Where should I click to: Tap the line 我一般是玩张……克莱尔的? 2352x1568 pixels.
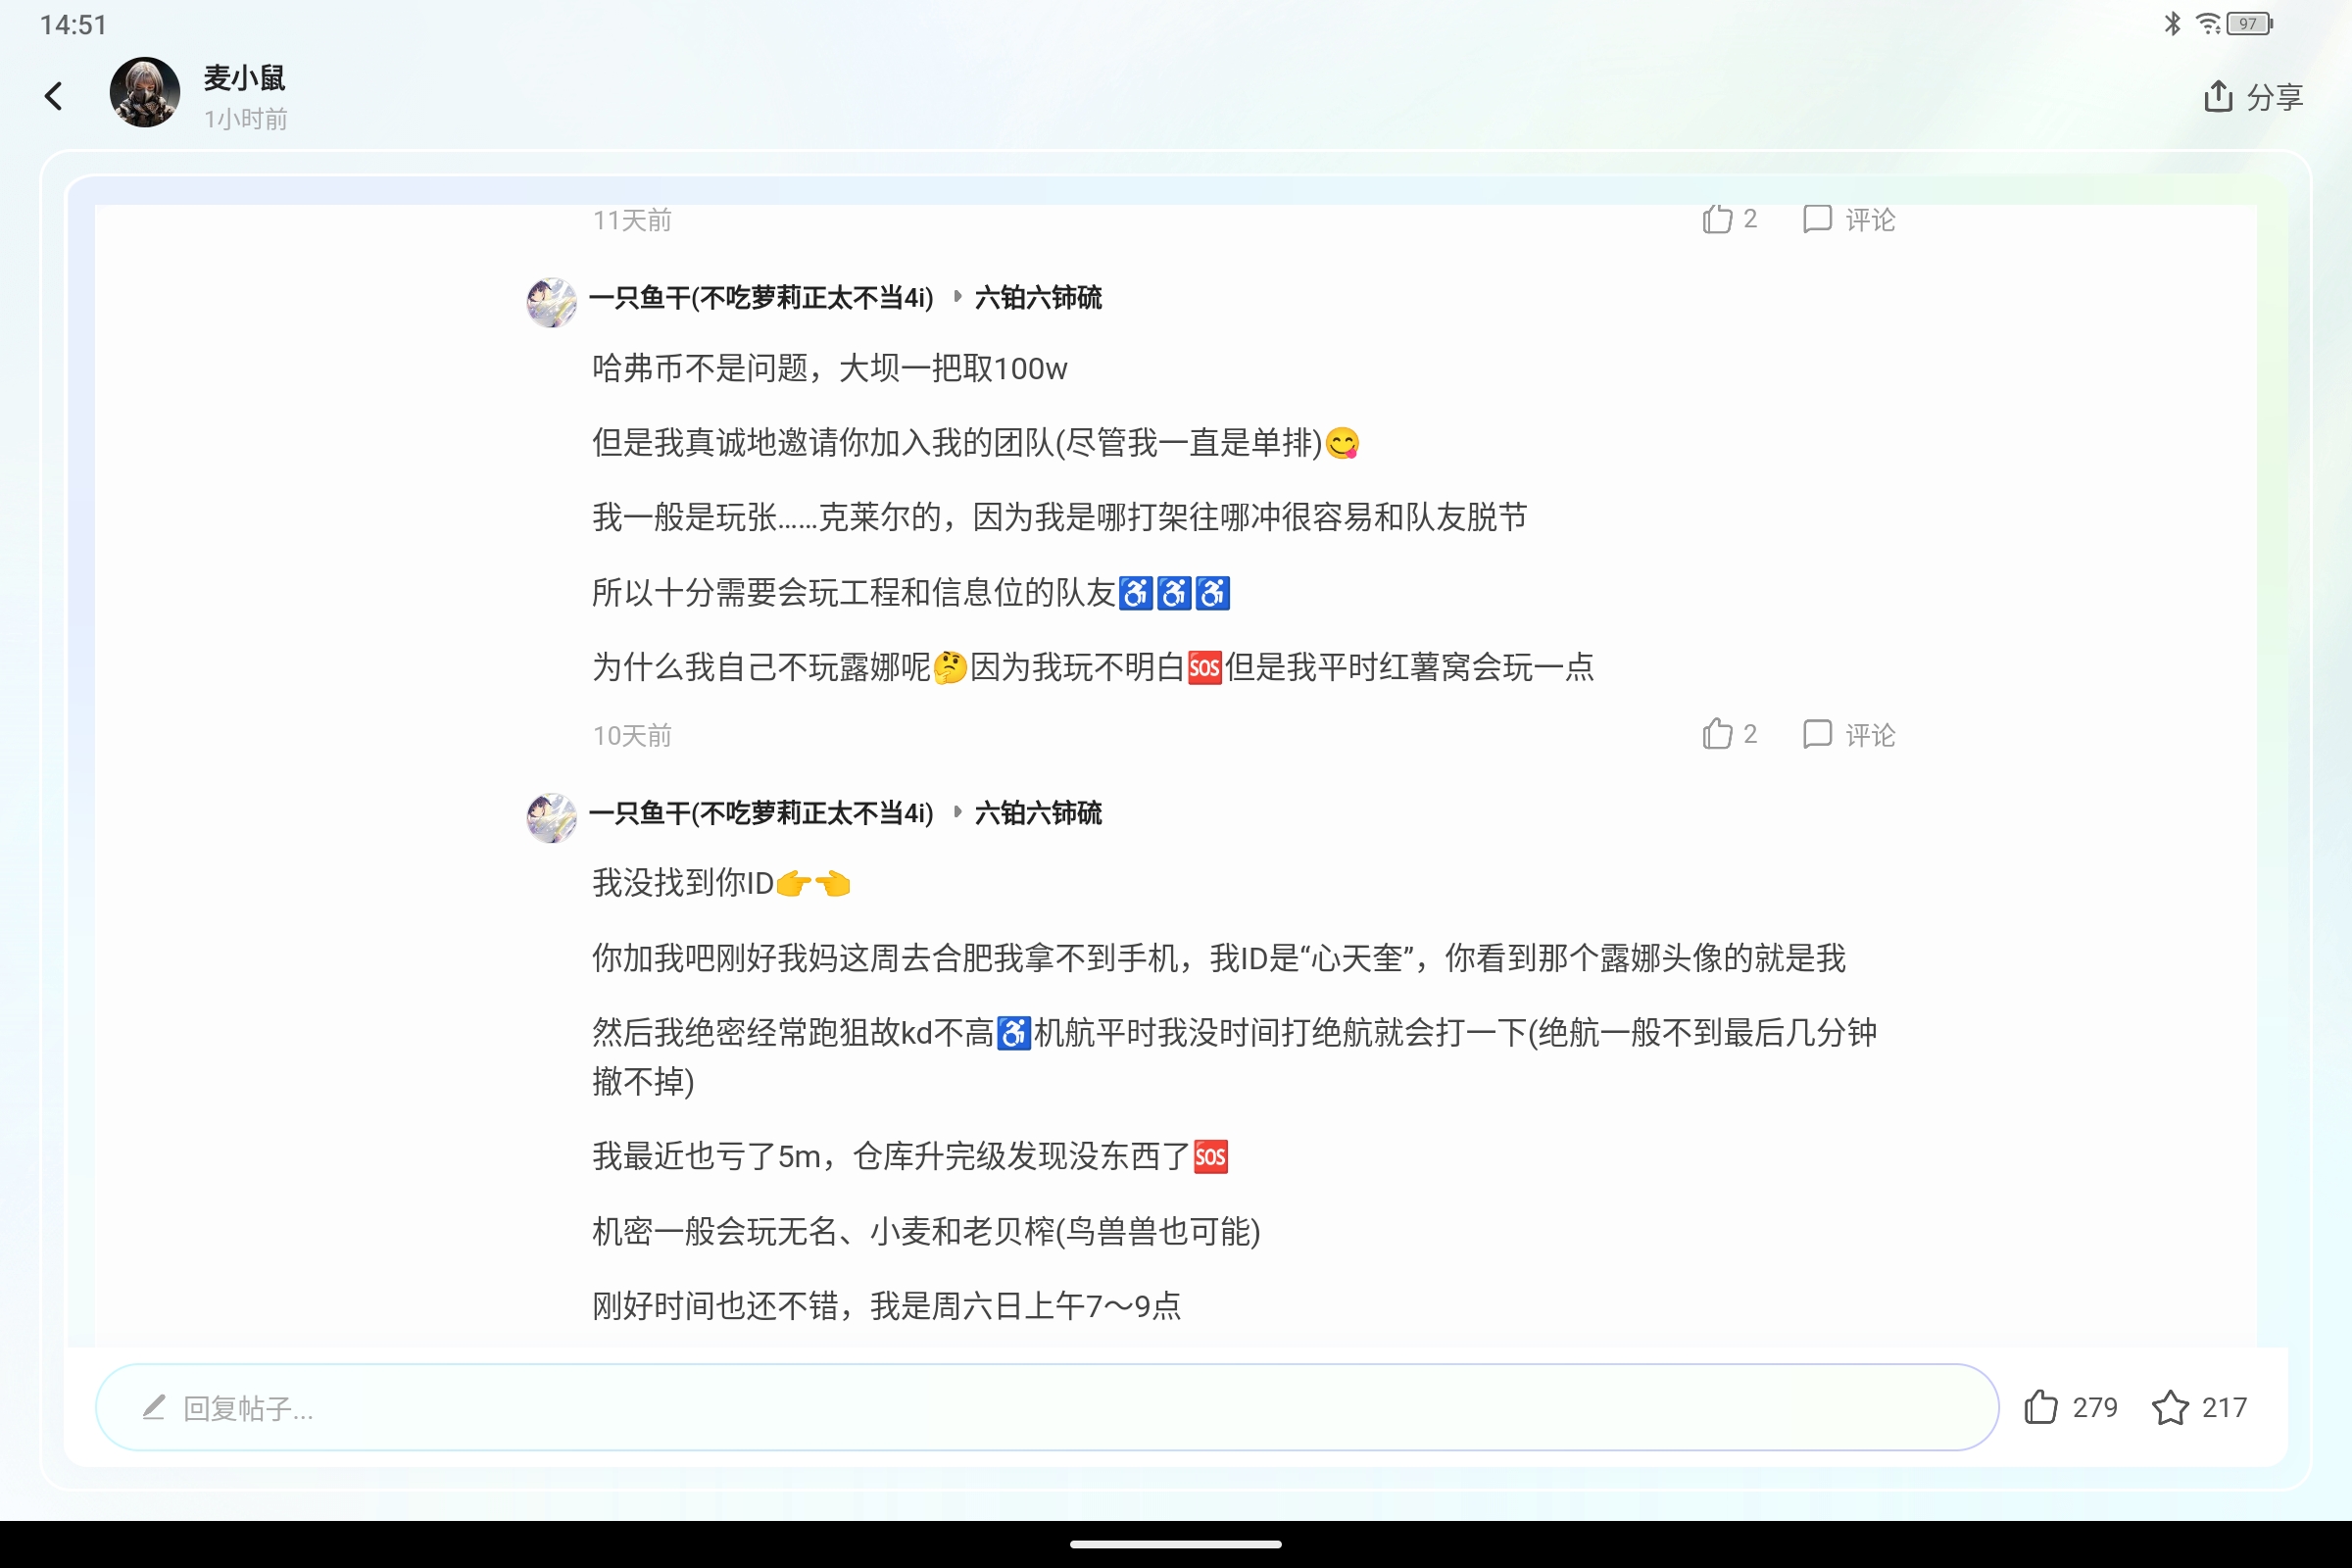(x=1060, y=517)
